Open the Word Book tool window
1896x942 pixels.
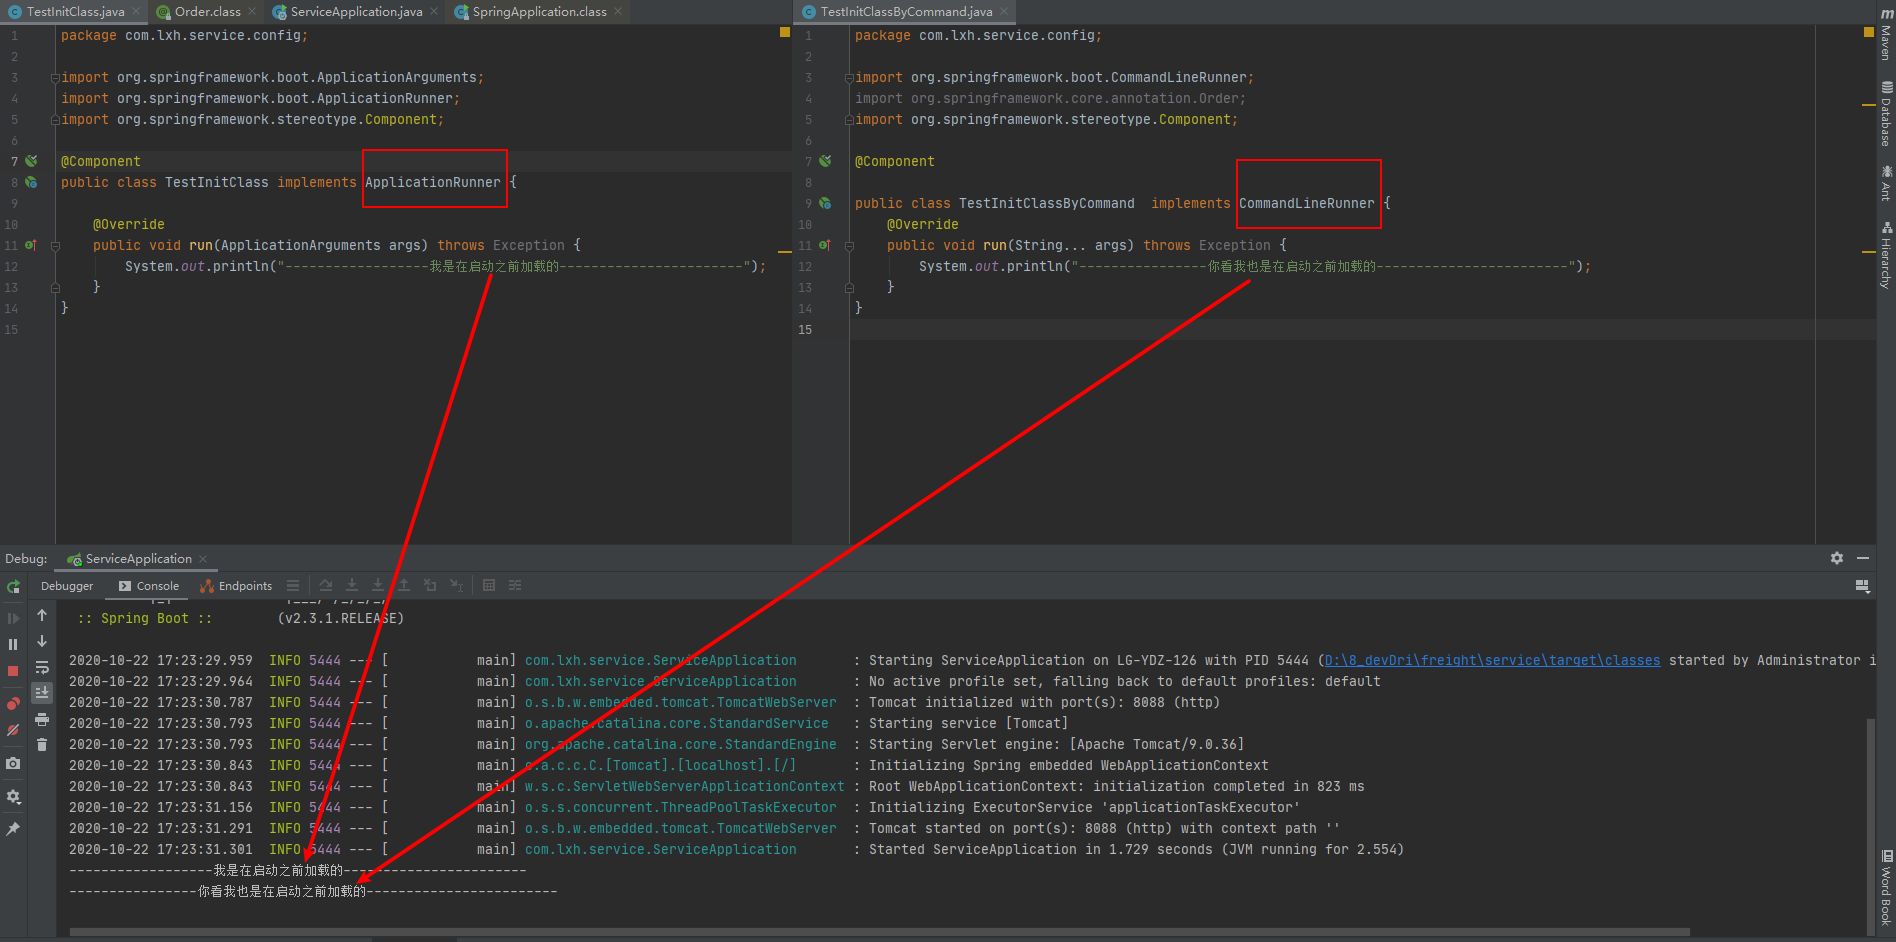pyautogui.click(x=1886, y=887)
